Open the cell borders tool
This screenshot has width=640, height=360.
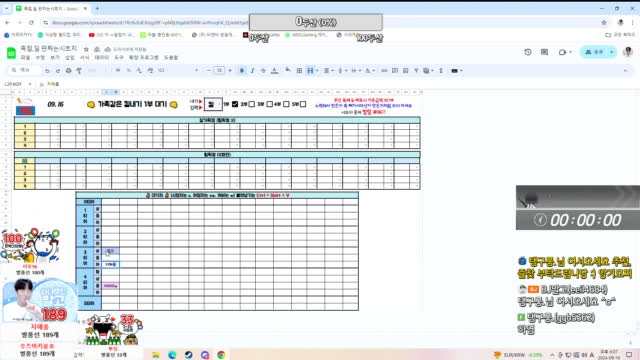click(x=299, y=71)
